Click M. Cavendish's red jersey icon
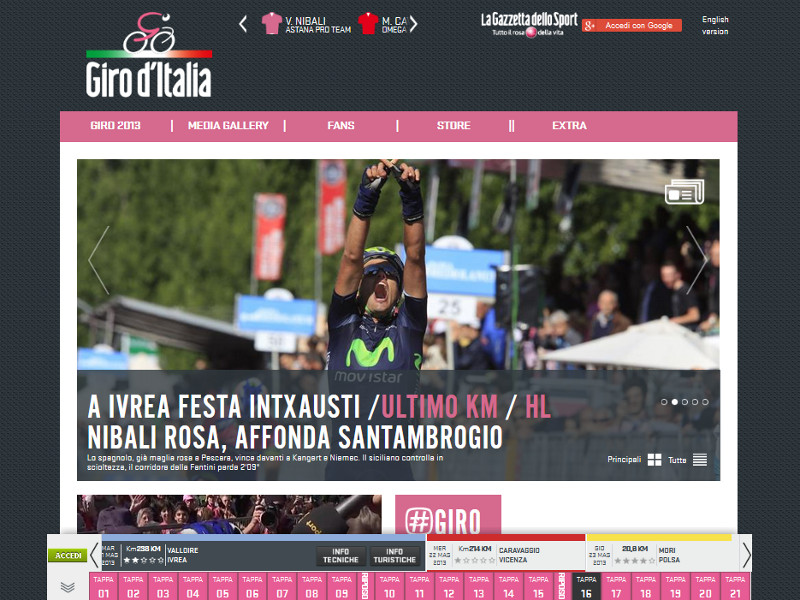The image size is (800, 600). (x=368, y=24)
